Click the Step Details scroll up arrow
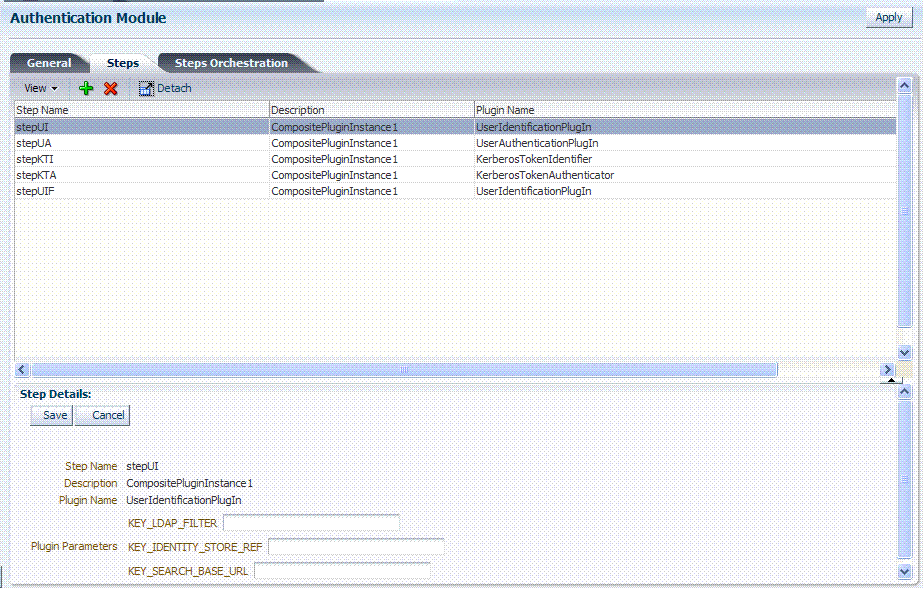Viewport: 923px width, 589px height. coord(905,391)
